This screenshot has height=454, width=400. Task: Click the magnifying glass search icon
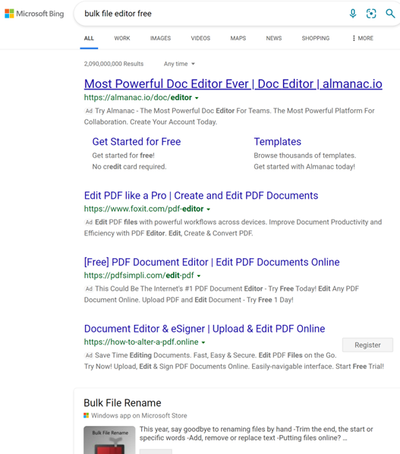pos(390,14)
